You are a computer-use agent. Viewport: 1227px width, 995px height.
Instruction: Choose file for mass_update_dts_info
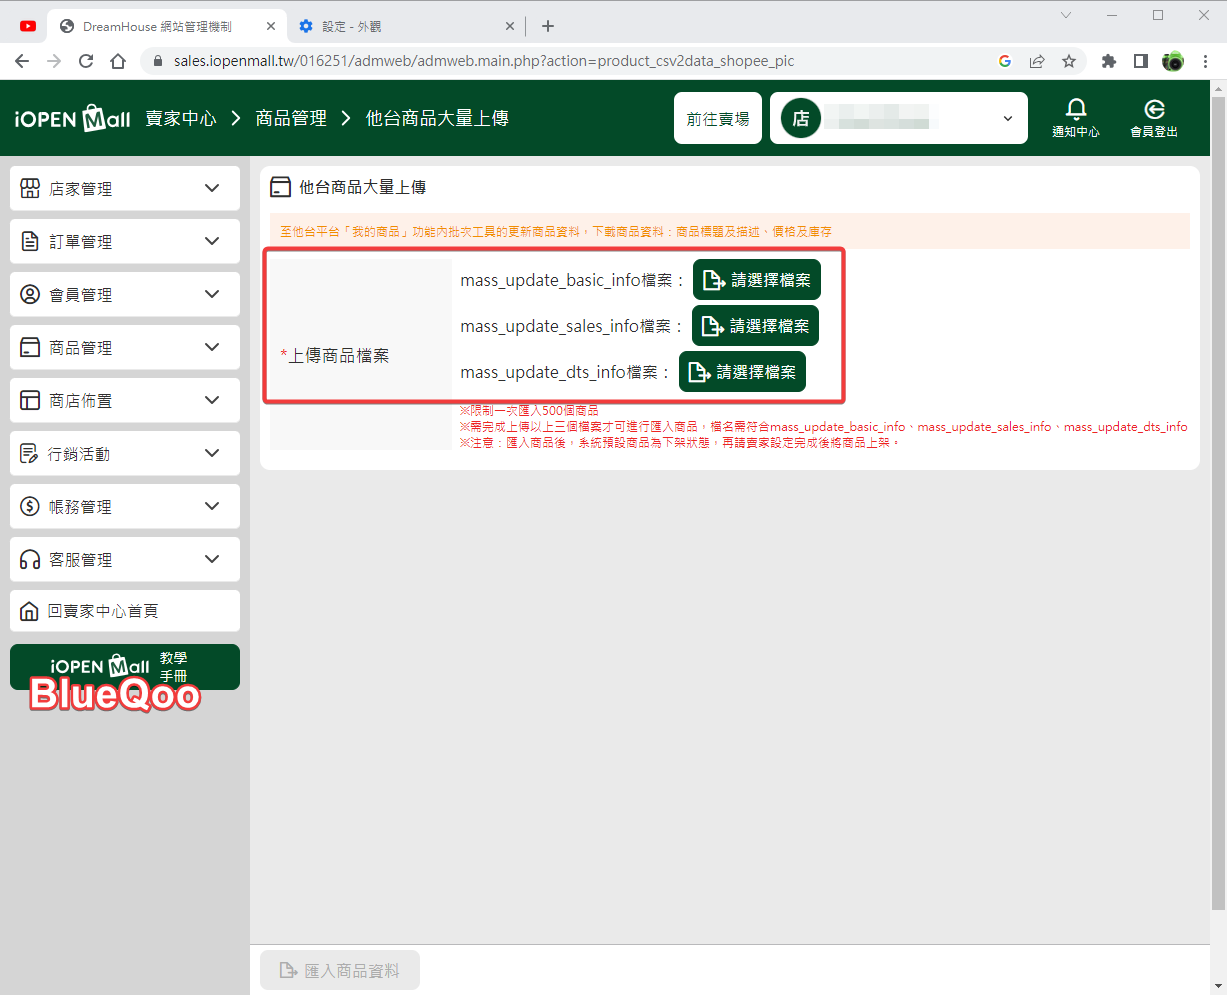[x=742, y=372]
